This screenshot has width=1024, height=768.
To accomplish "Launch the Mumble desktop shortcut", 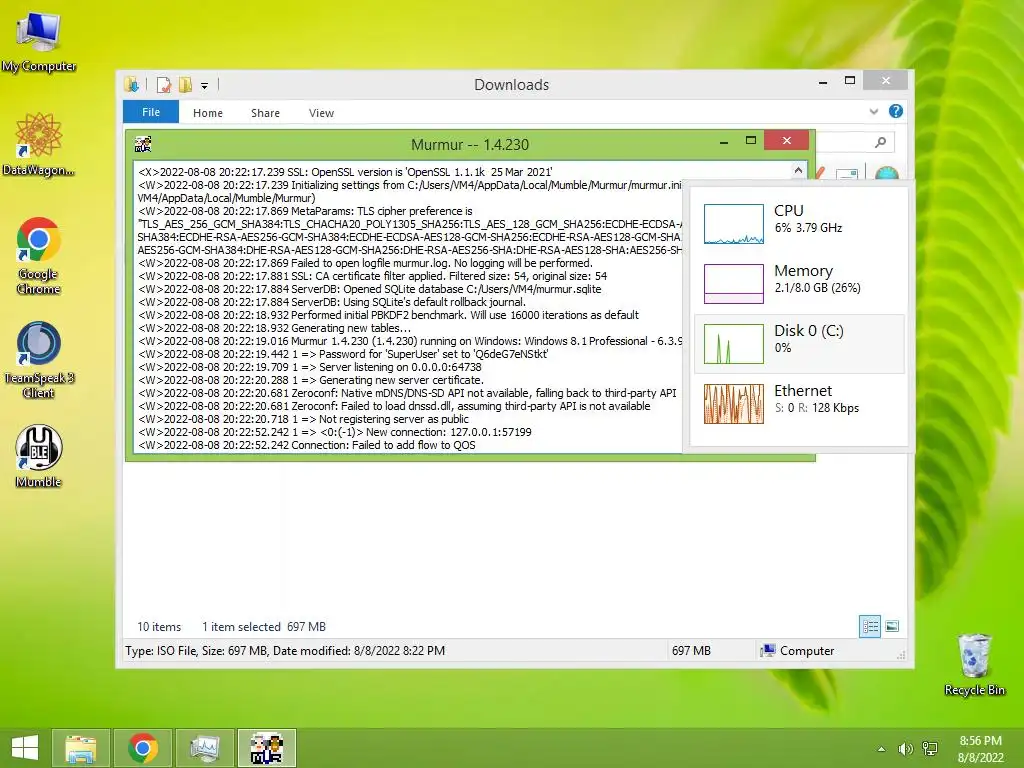I will tap(39, 456).
